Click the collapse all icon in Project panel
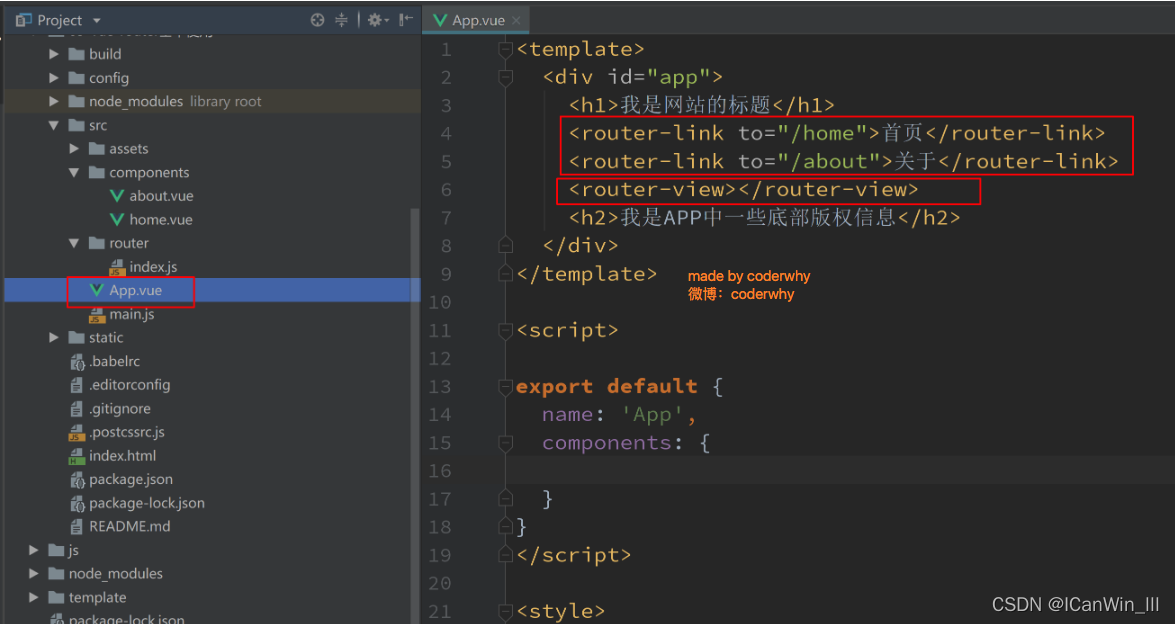The image size is (1175, 624). (341, 20)
